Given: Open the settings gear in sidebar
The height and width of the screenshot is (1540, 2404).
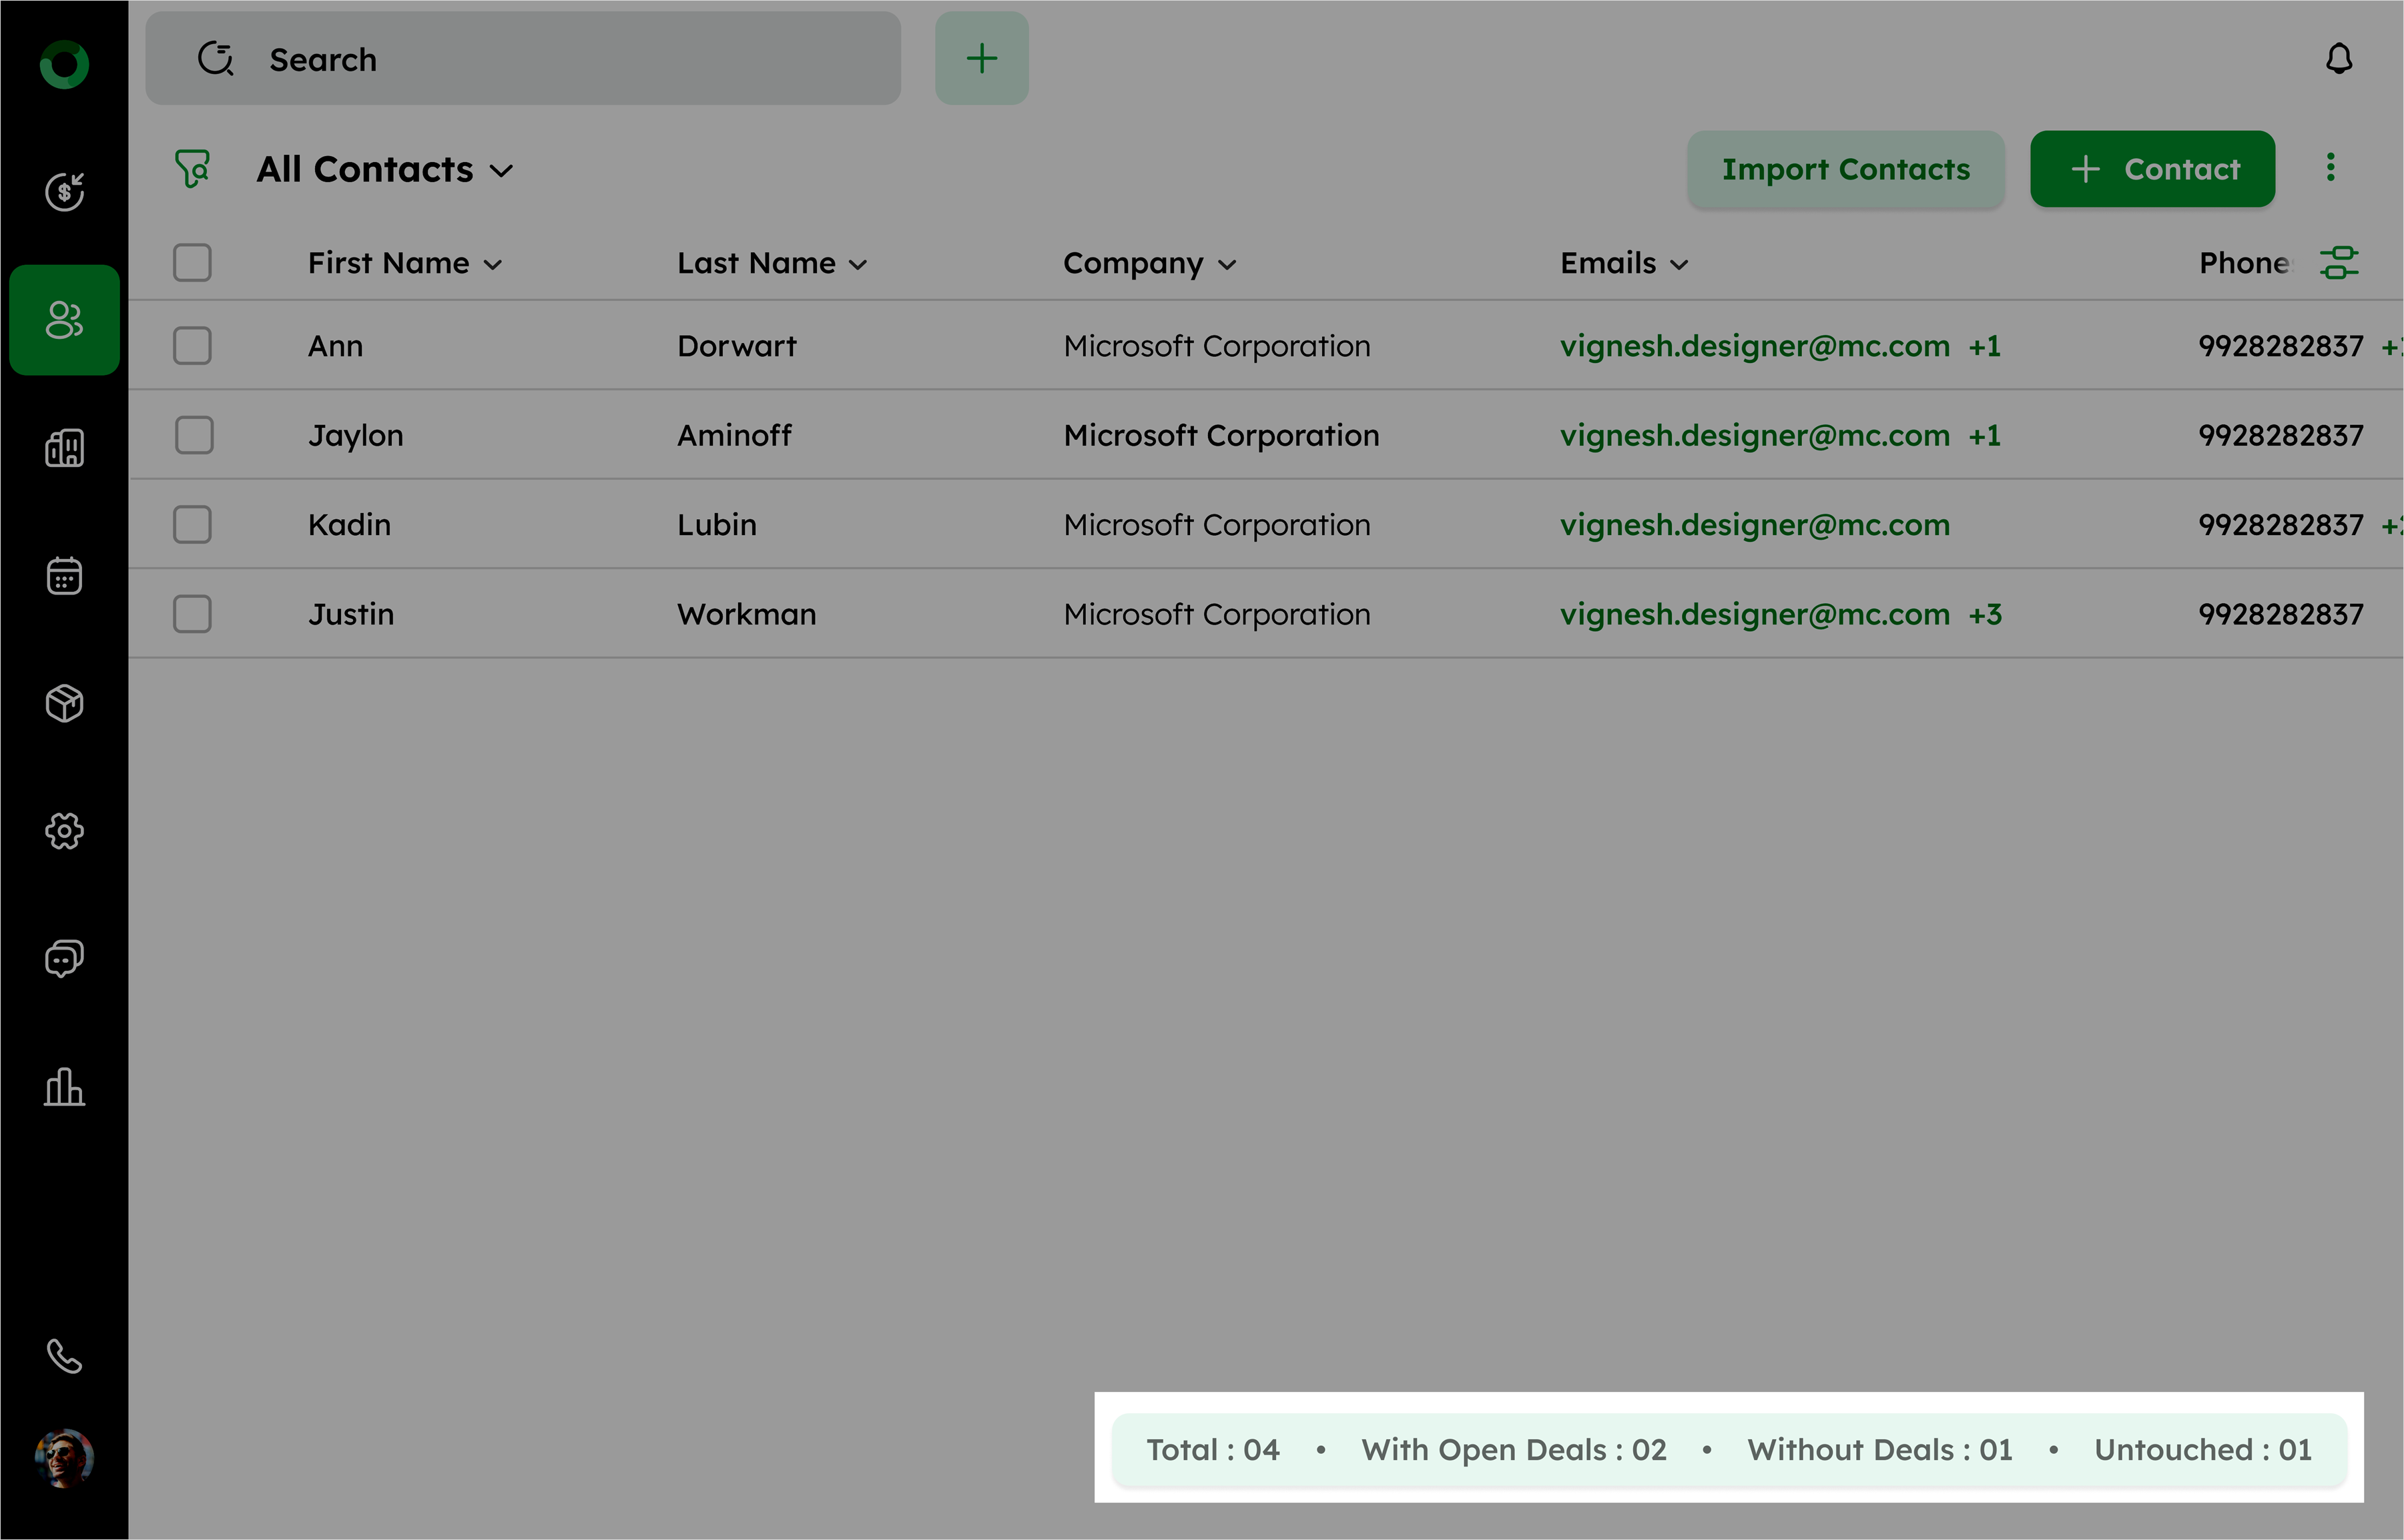Looking at the screenshot, I should (x=64, y=831).
